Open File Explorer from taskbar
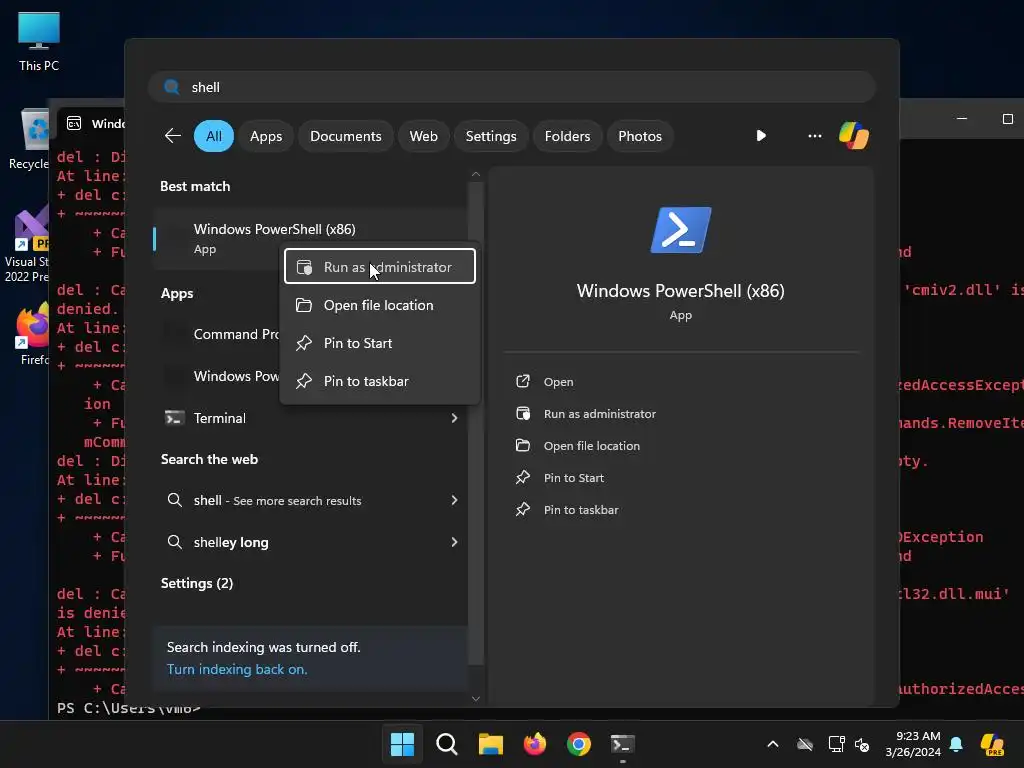 [490, 744]
